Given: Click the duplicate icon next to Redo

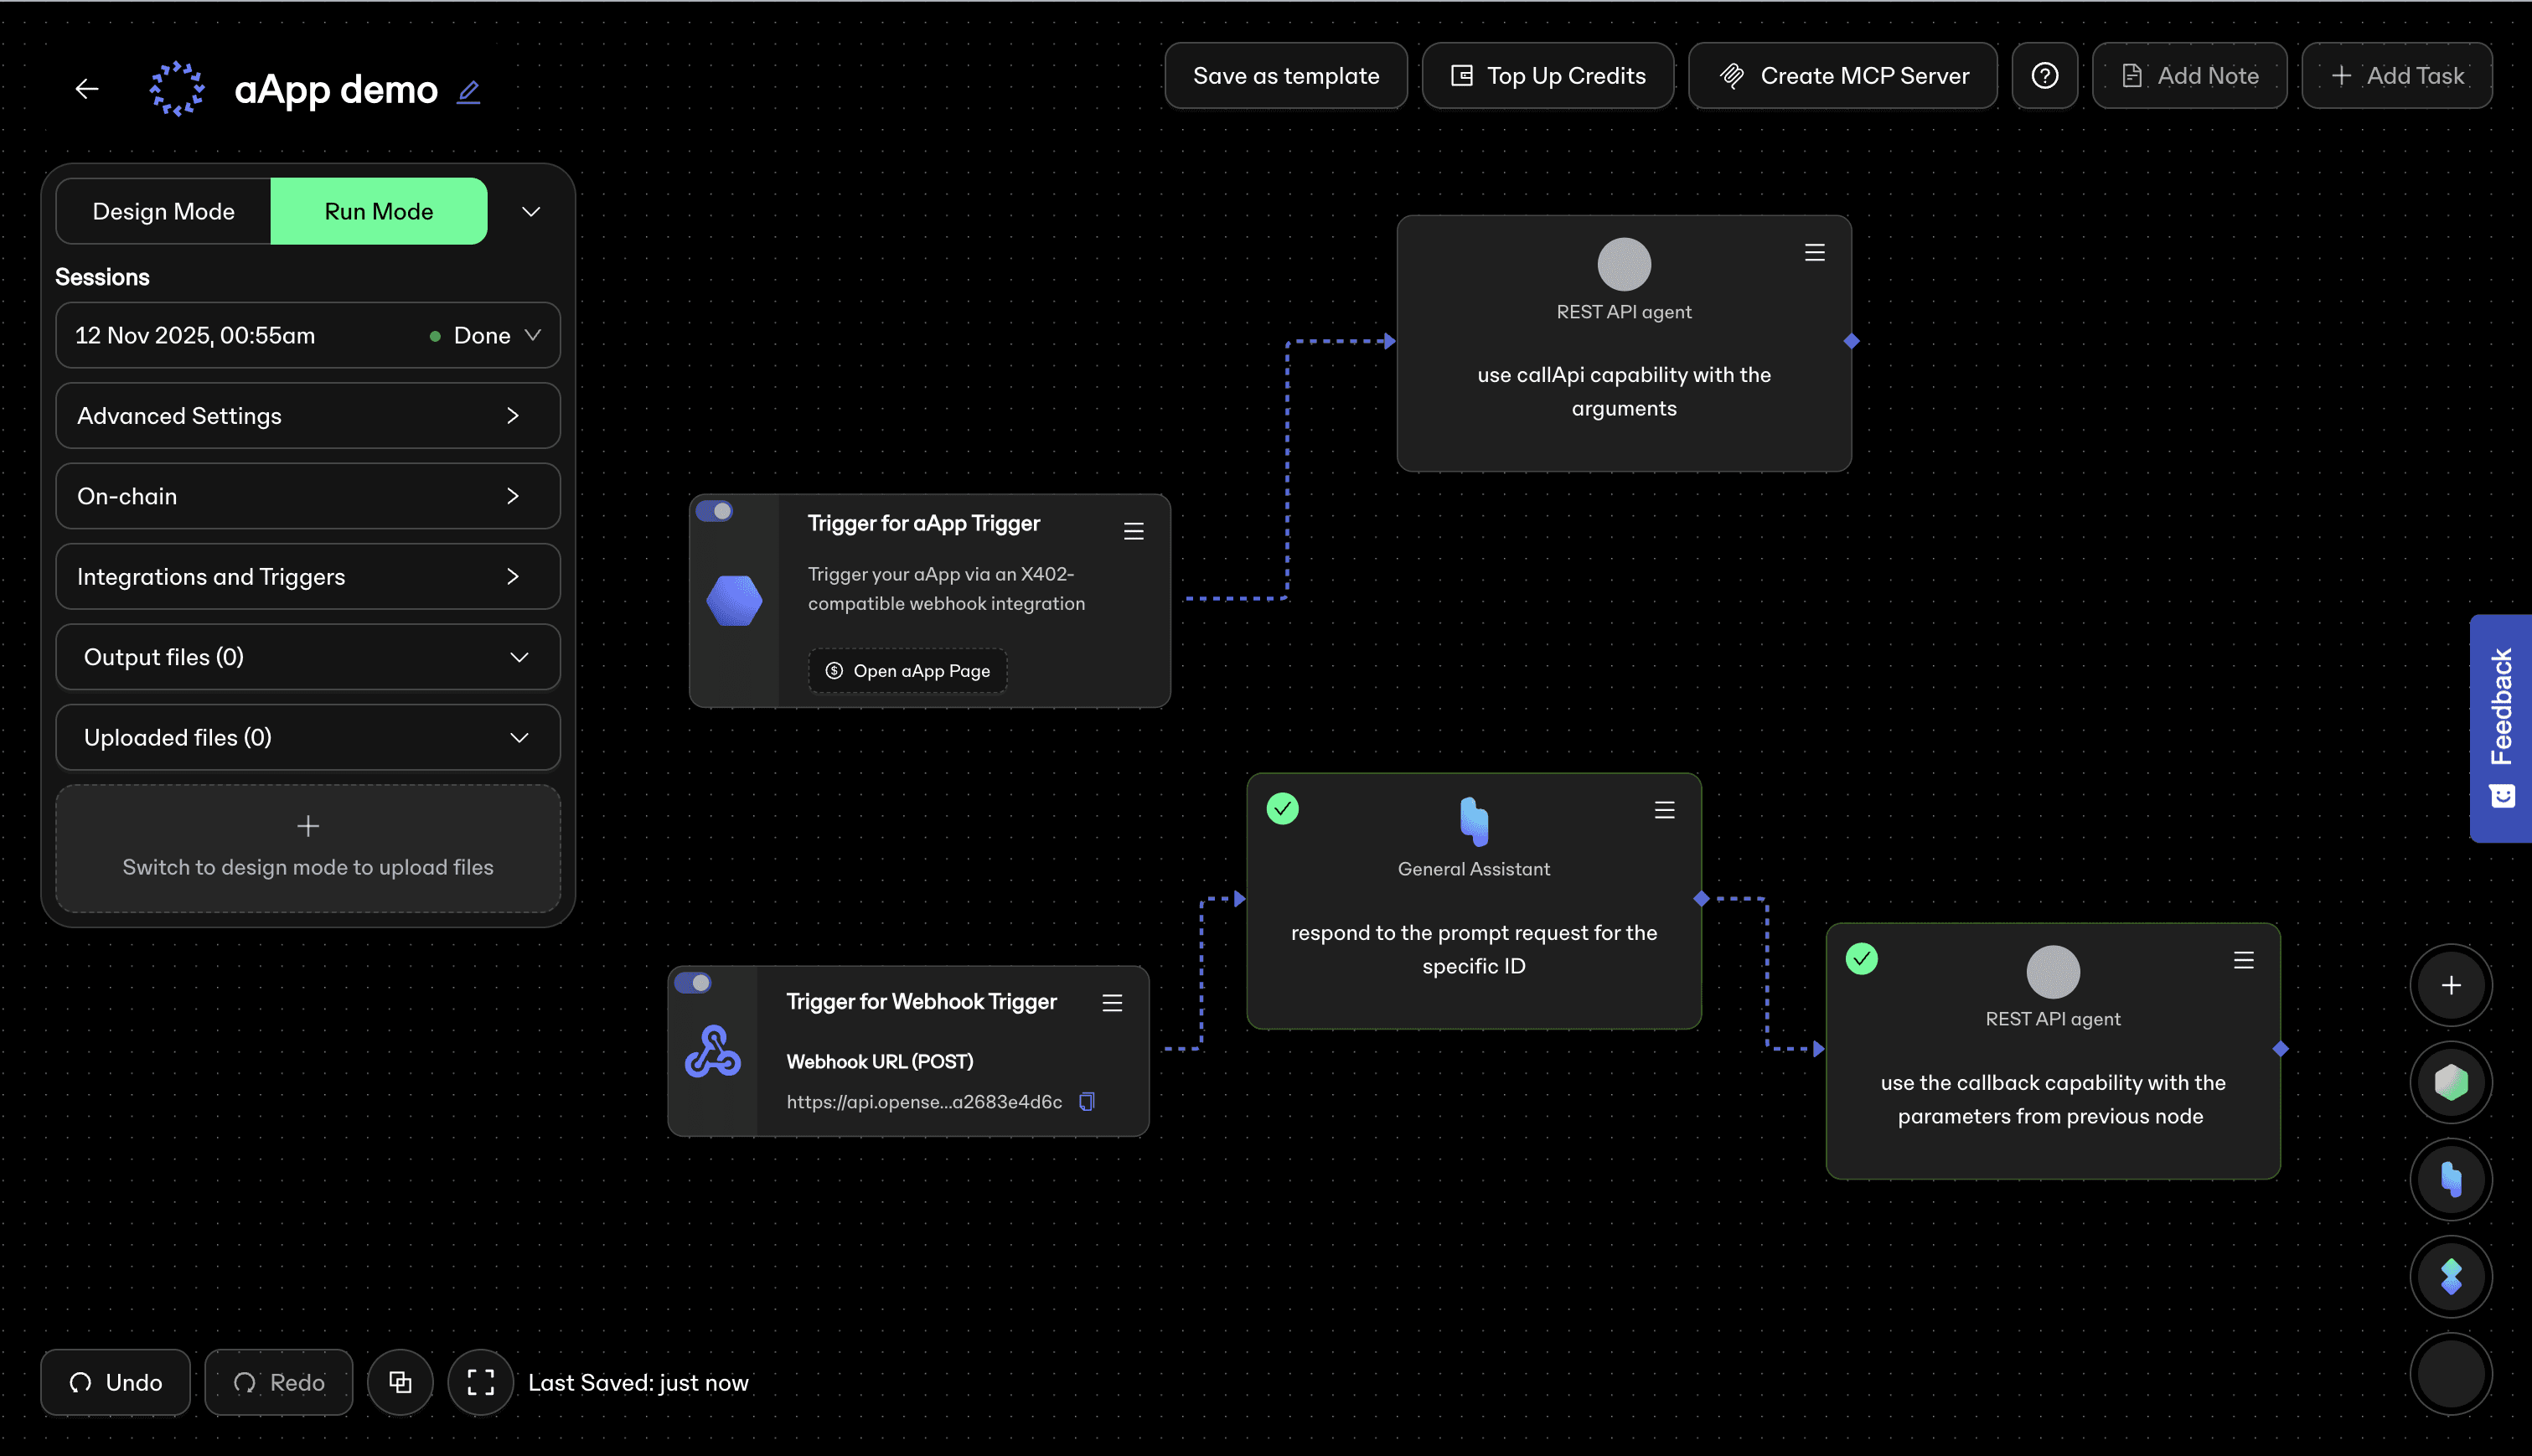Looking at the screenshot, I should pyautogui.click(x=400, y=1382).
